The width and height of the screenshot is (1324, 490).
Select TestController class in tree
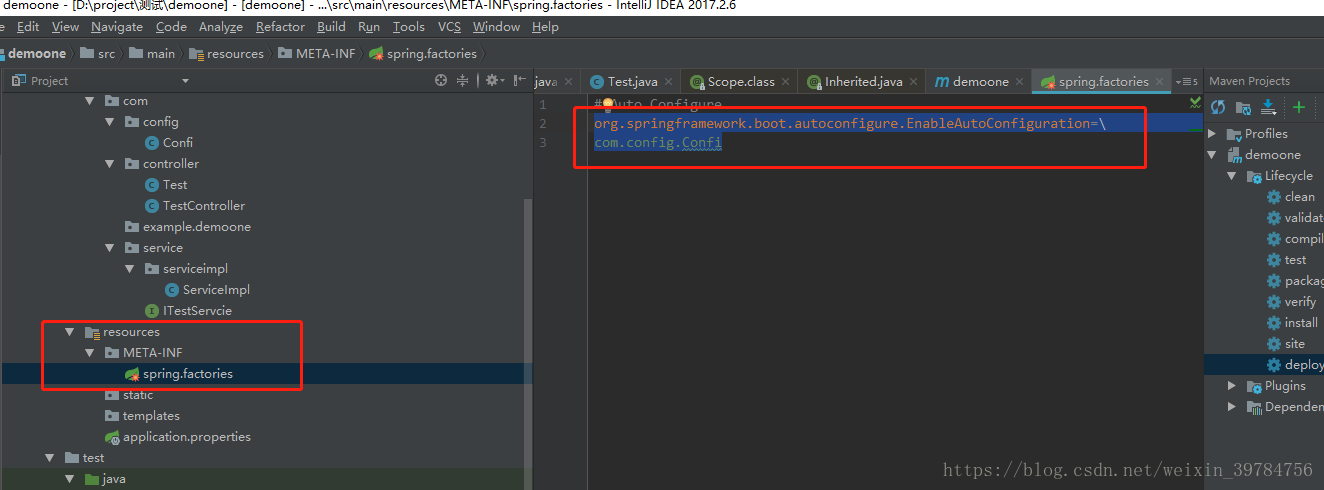203,206
